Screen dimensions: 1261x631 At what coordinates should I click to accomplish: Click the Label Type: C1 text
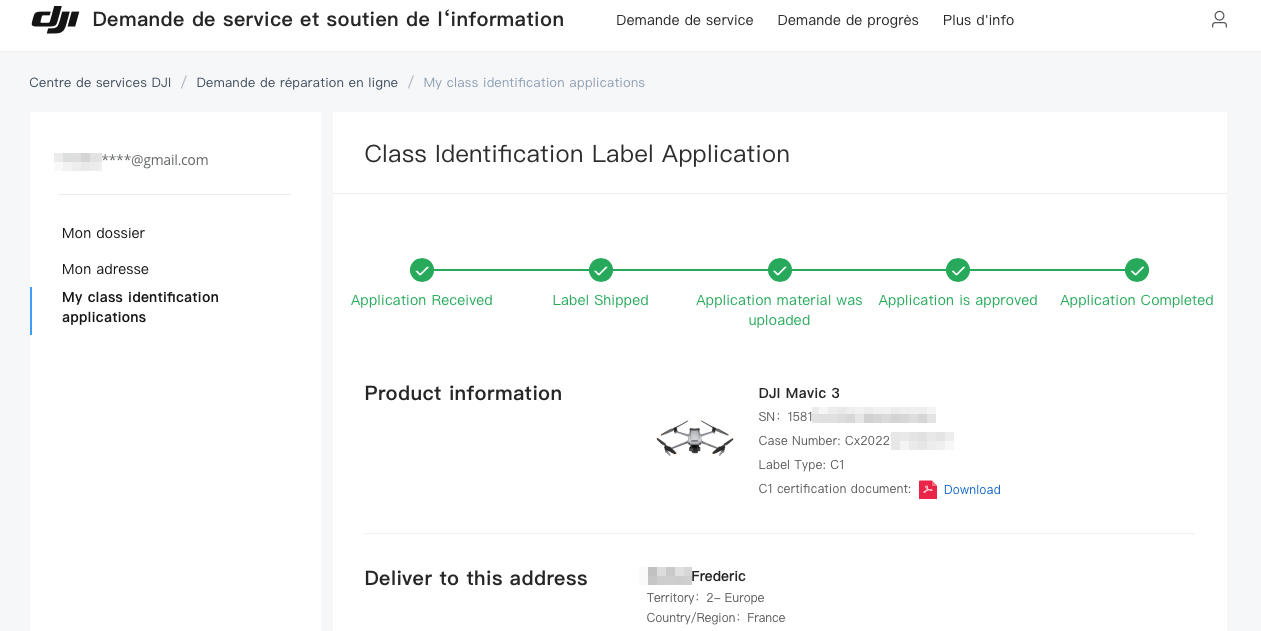(802, 465)
